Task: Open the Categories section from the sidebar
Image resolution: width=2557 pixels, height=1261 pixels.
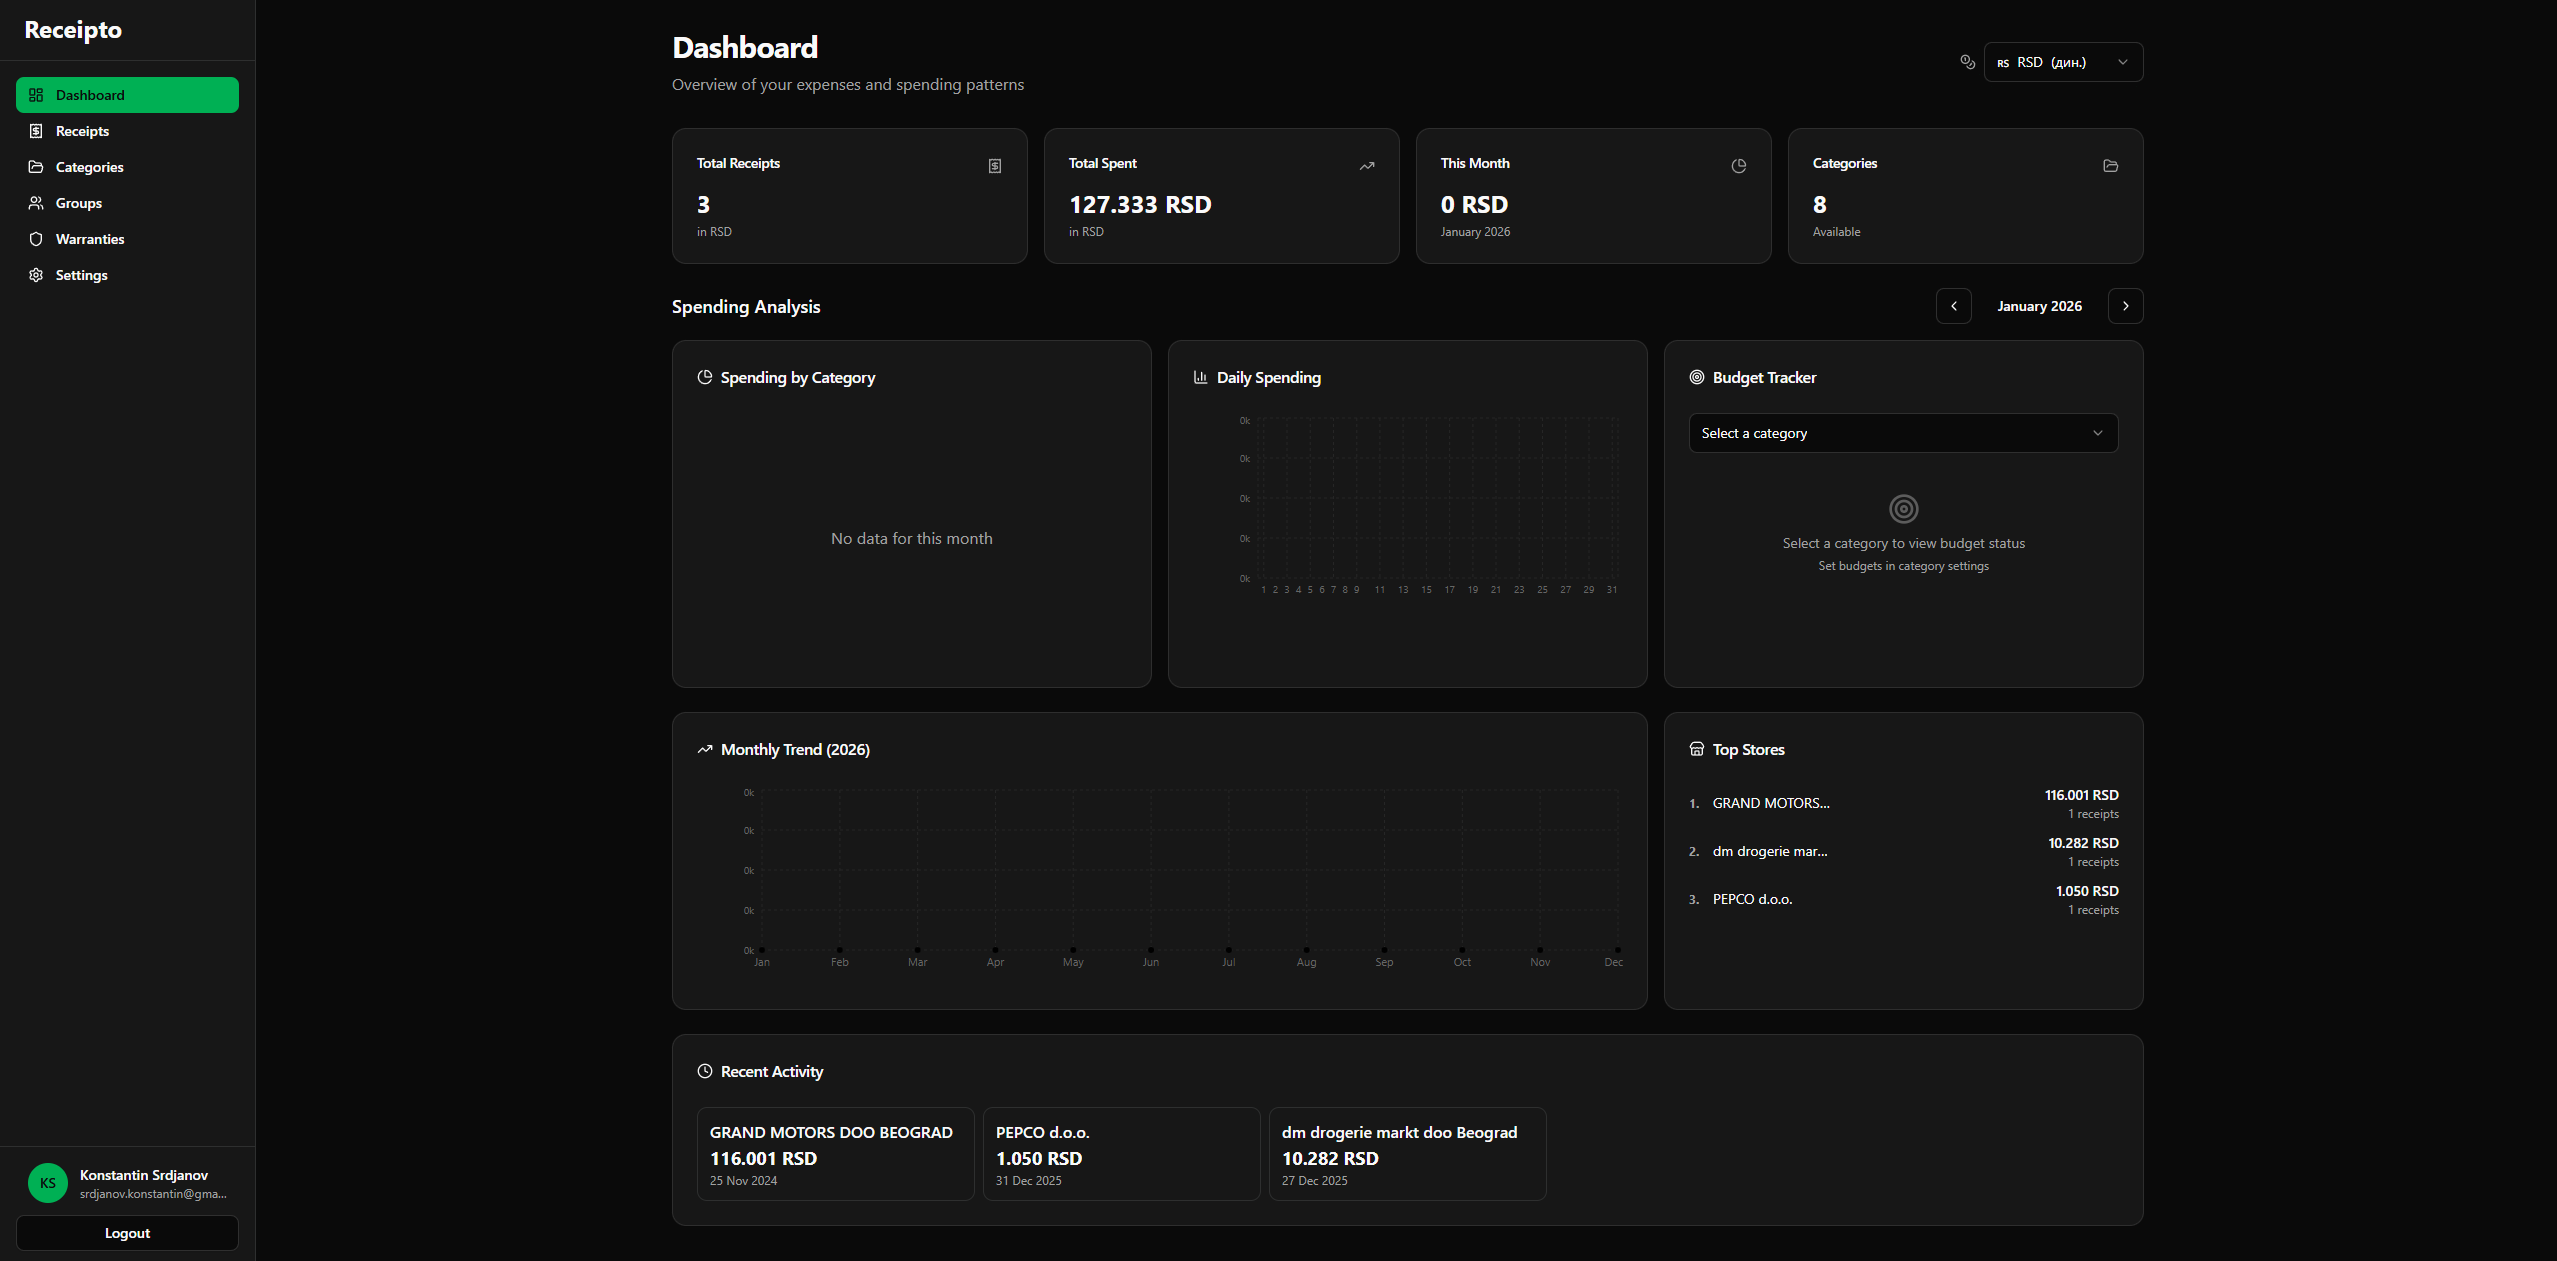Action: point(89,167)
